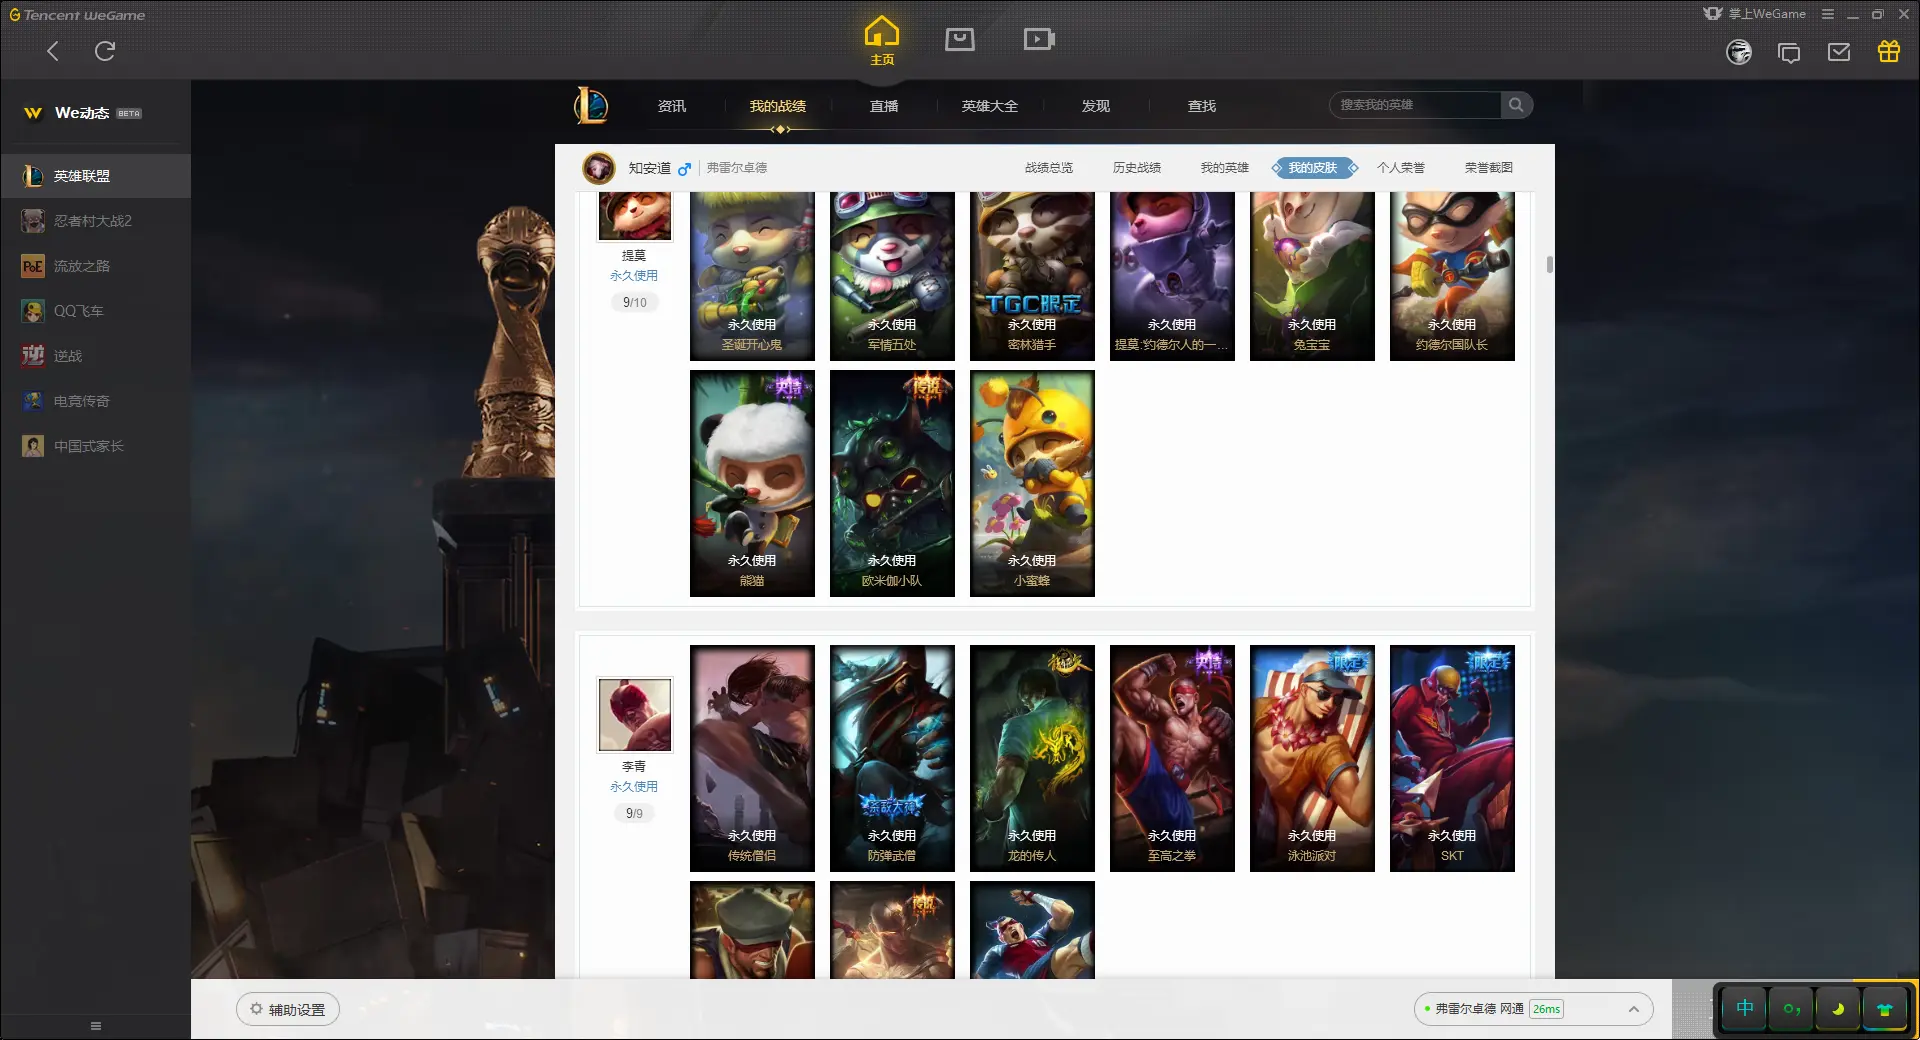Open the SKT skin card

pos(1452,759)
